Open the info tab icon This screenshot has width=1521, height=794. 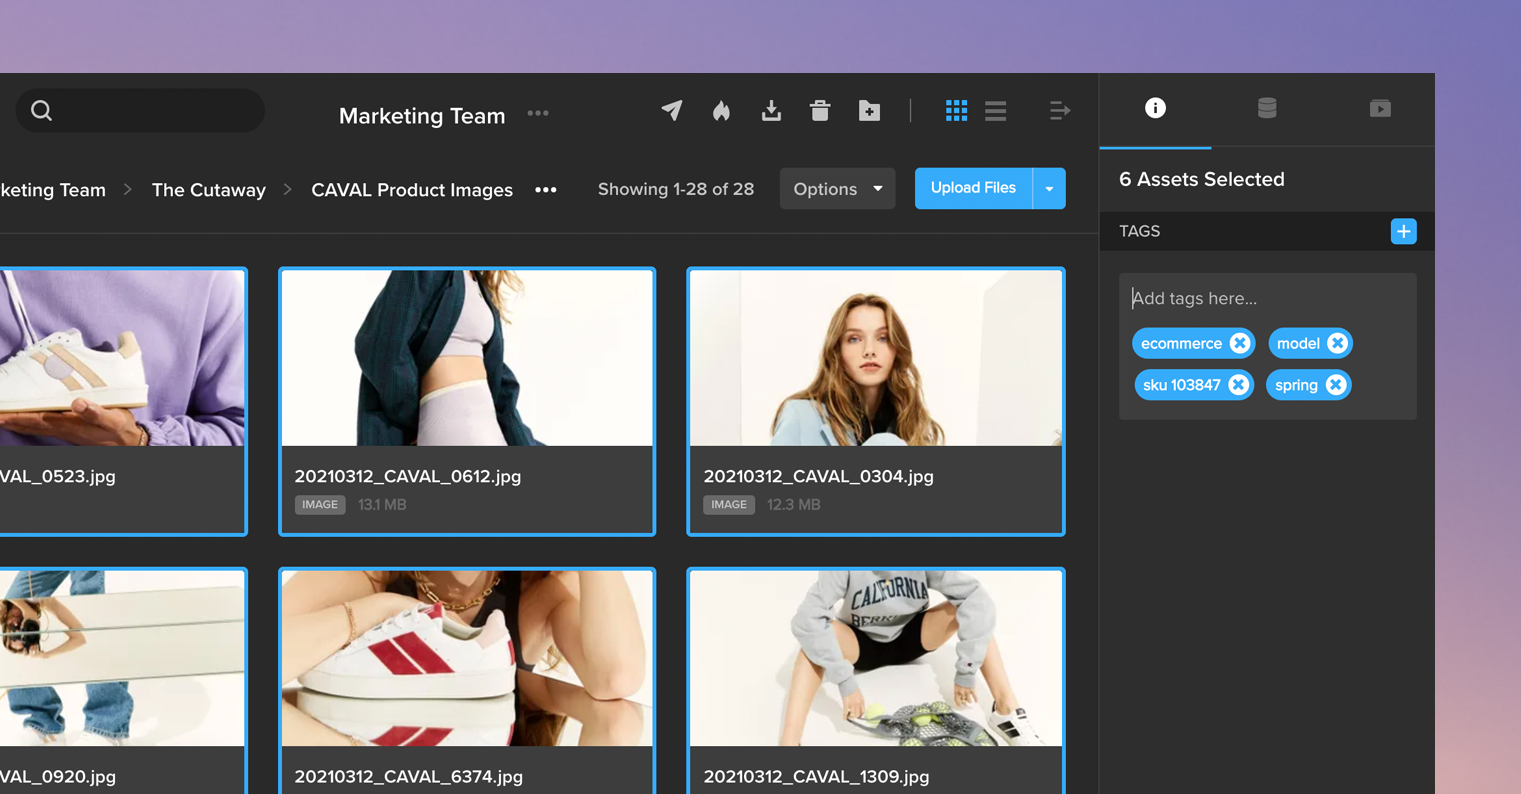(1155, 108)
